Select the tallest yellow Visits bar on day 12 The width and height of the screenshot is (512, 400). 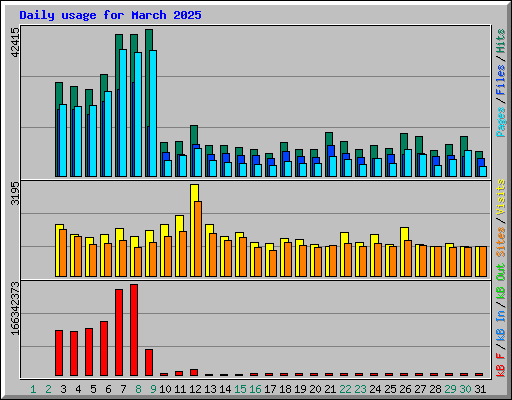[194, 230]
